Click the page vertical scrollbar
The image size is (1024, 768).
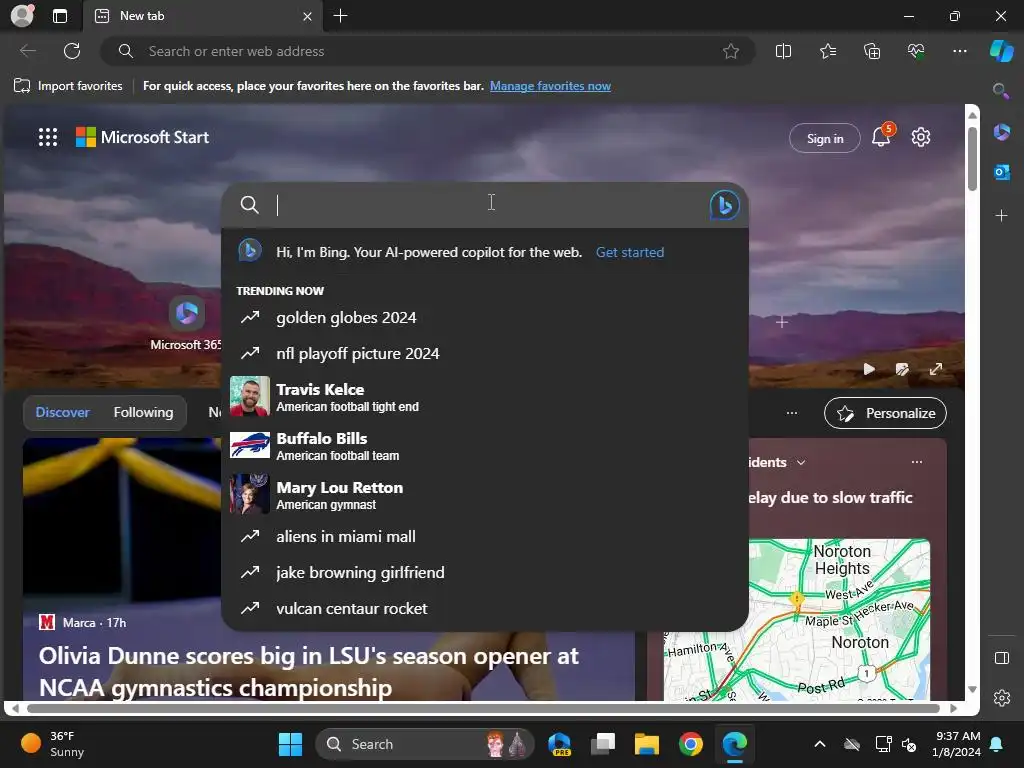[972, 159]
